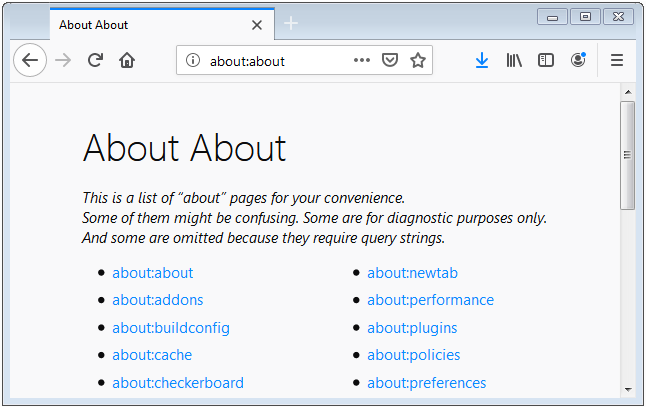Open the about:addons link
646x408 pixels.
coord(158,300)
